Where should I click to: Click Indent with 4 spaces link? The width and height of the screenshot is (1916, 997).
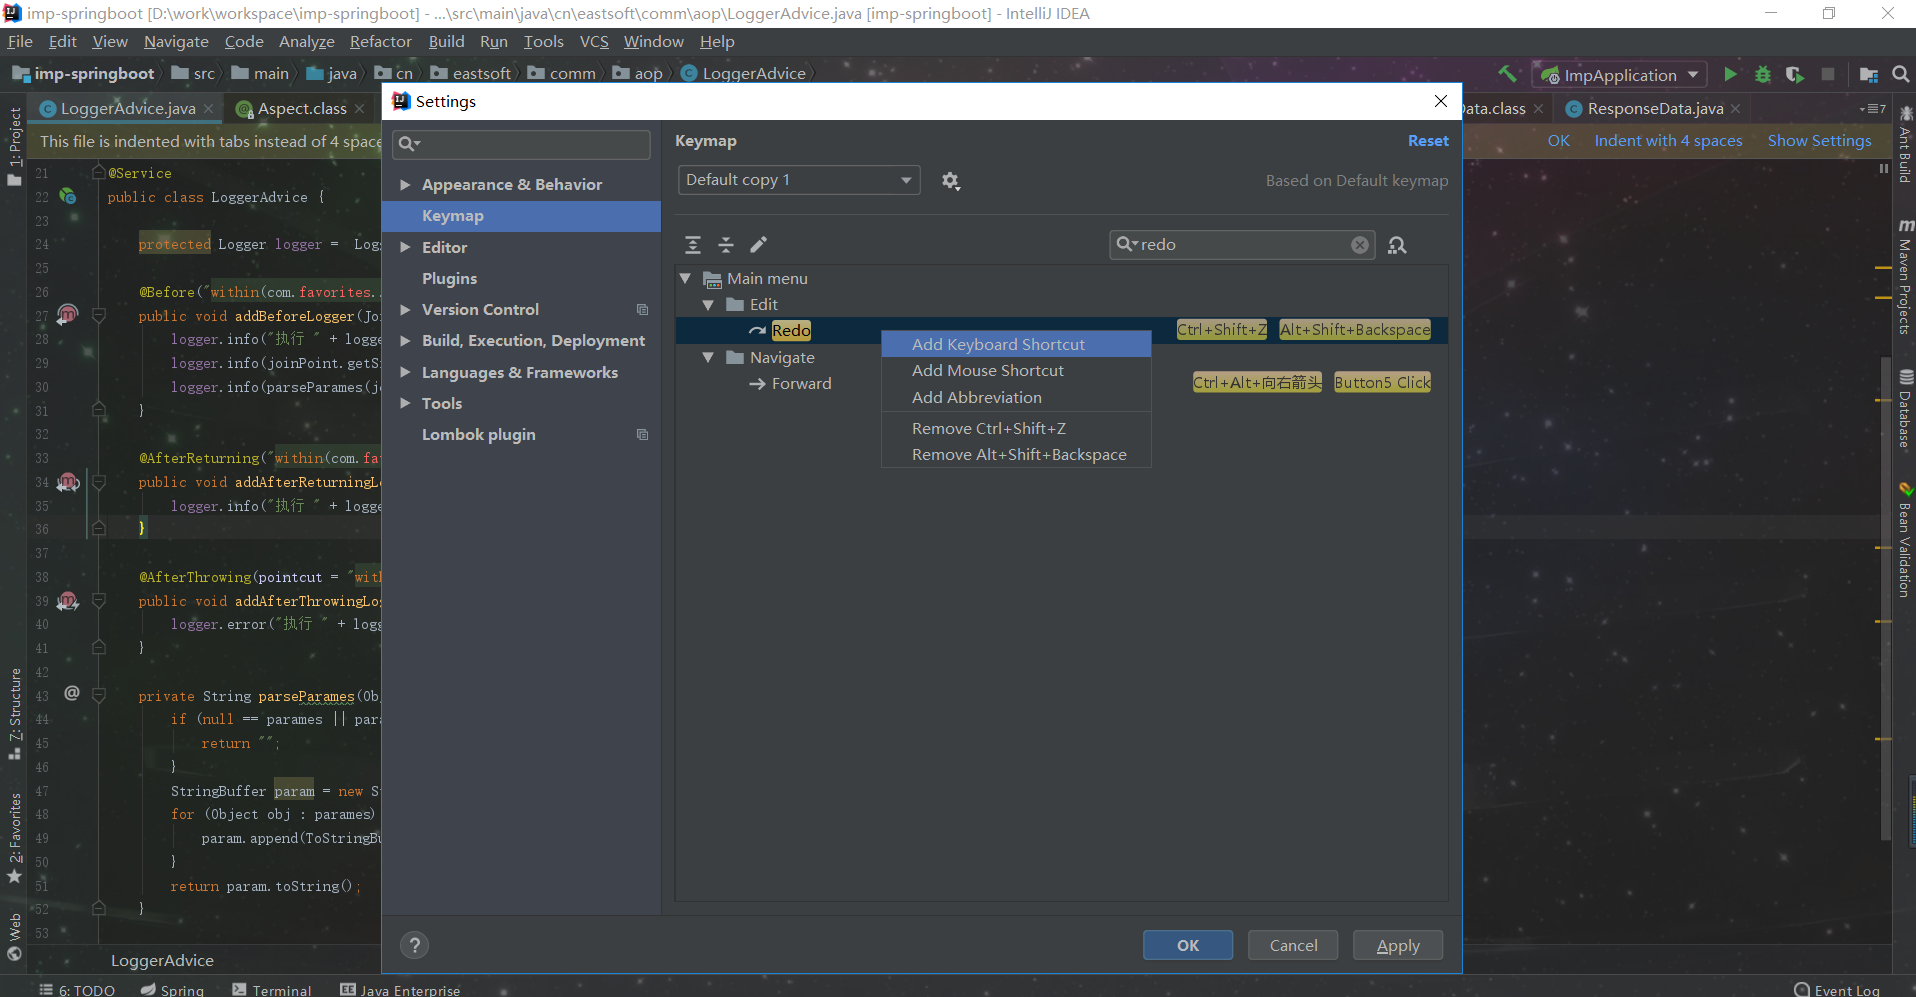tap(1668, 141)
